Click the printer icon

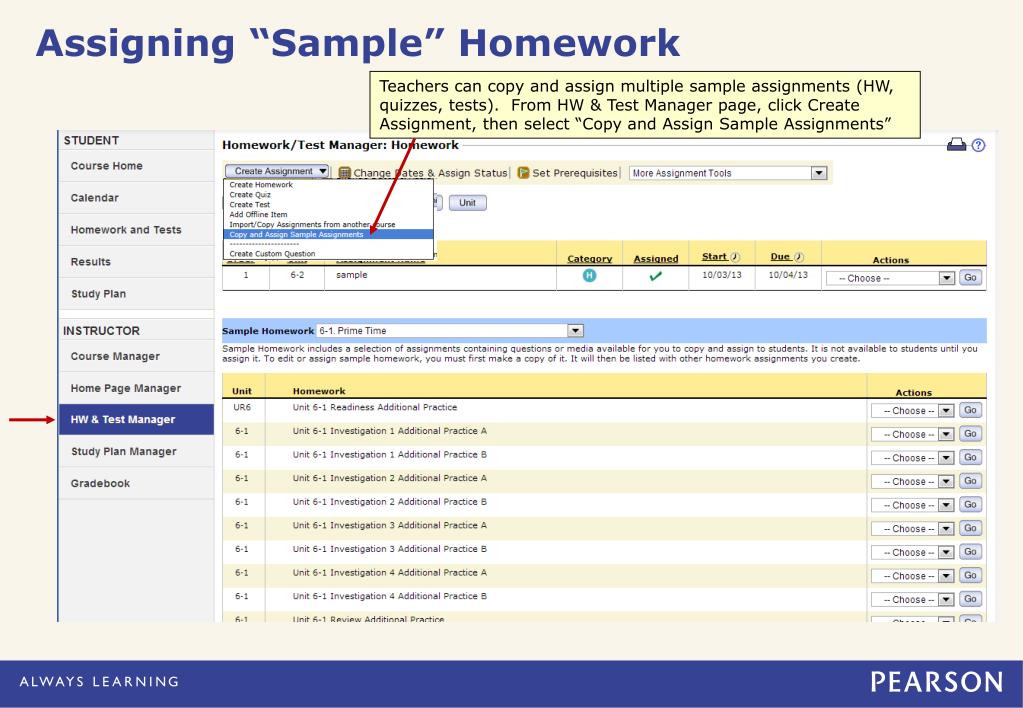(956, 144)
